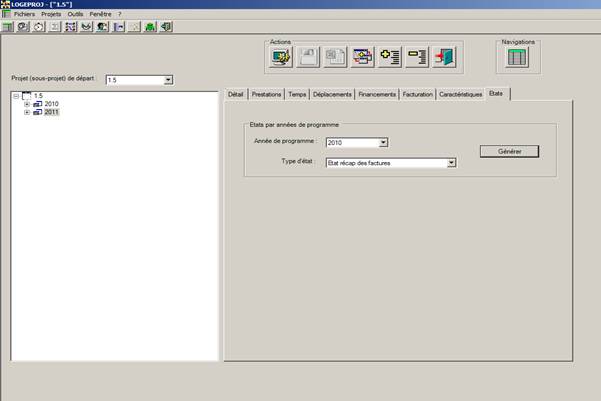
Task: Open the Outils menu
Action: coord(76,15)
